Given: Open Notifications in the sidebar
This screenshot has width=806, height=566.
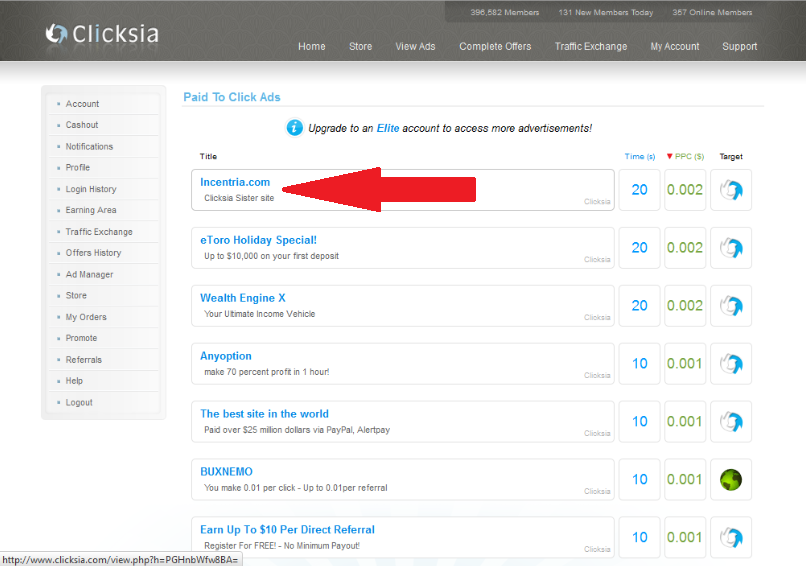Looking at the screenshot, I should [x=89, y=147].
